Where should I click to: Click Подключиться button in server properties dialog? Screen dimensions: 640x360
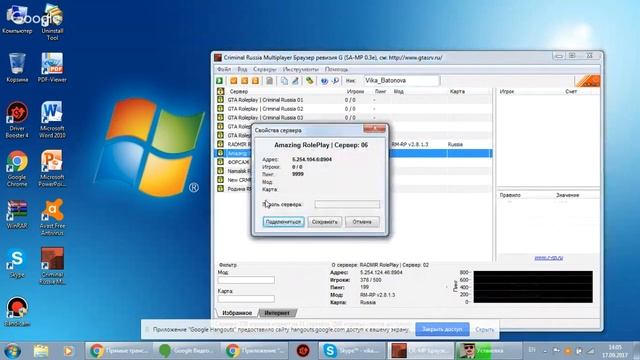click(x=284, y=222)
